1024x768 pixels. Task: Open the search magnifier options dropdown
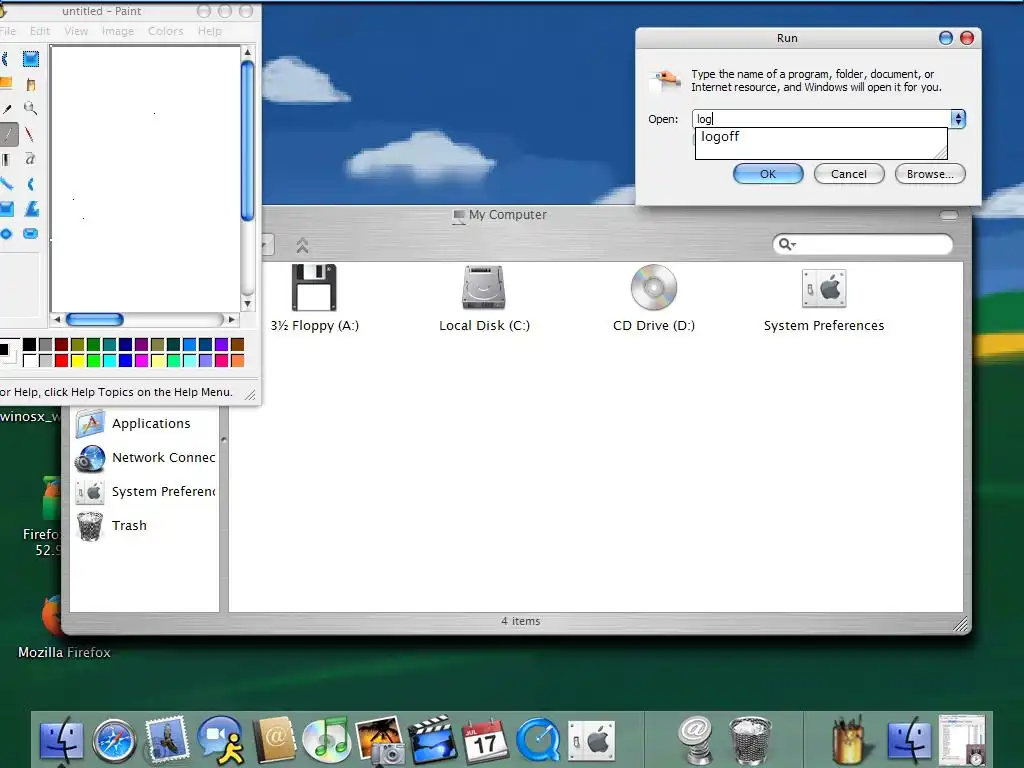pos(787,244)
